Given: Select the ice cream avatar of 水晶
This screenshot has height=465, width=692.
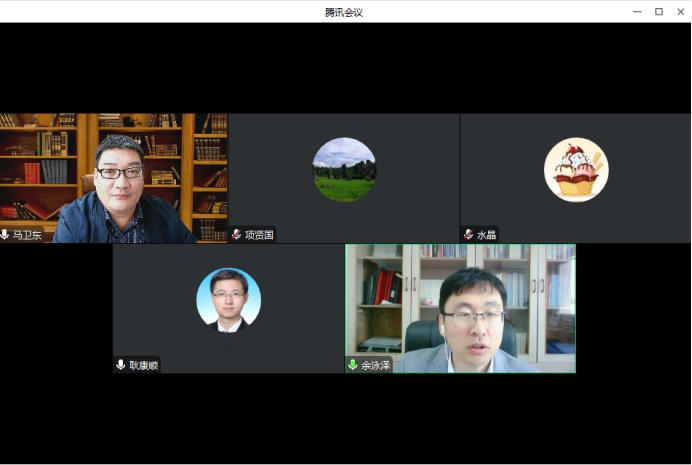Looking at the screenshot, I should 576,170.
